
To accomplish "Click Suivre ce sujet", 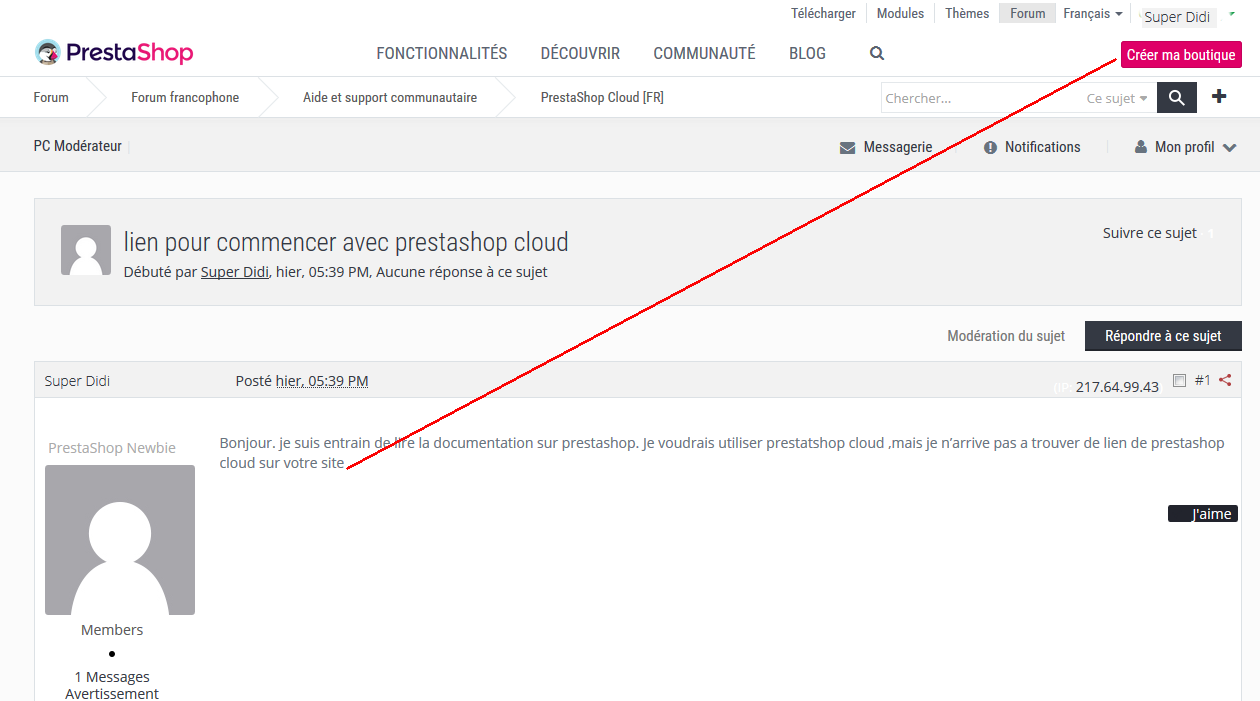I will coord(1149,233).
